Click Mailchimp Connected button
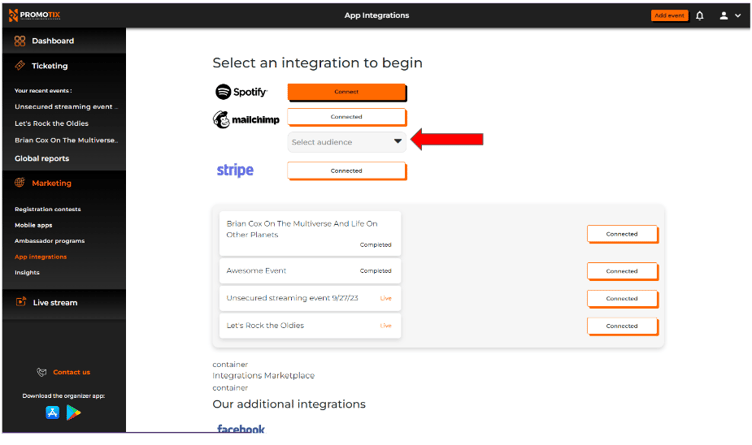 (347, 117)
